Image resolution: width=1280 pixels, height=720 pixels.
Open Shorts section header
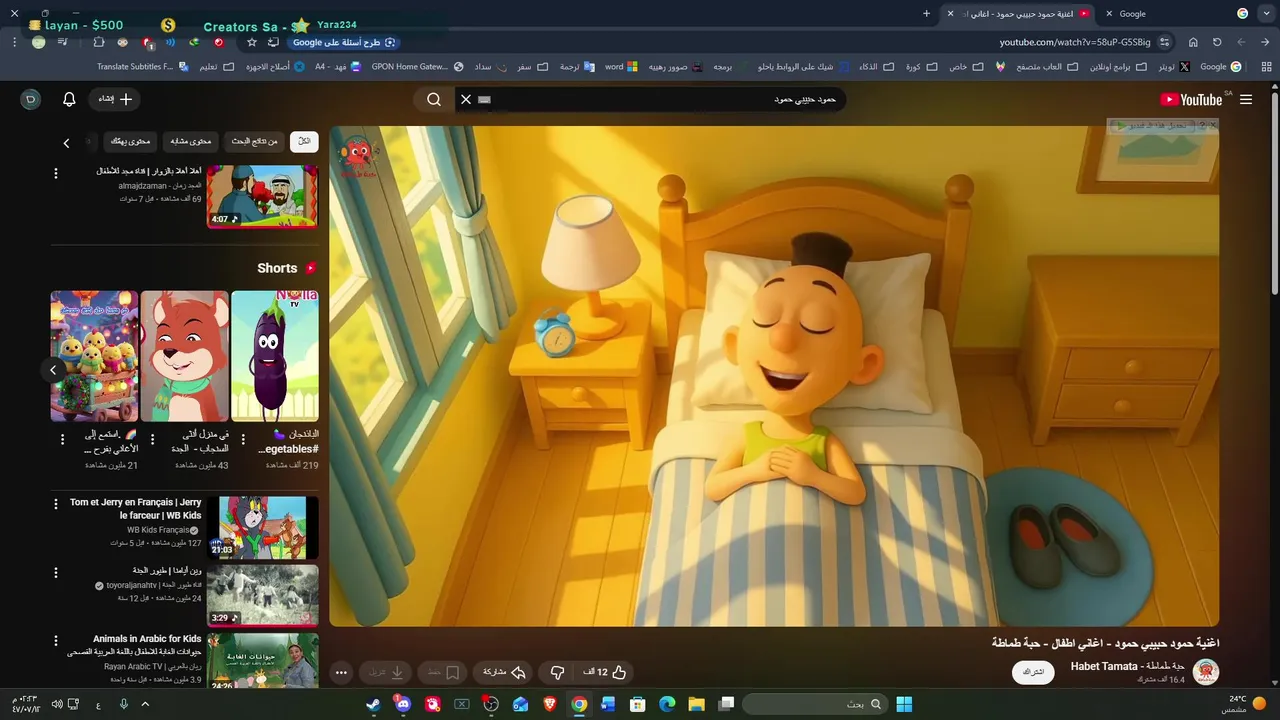(287, 268)
